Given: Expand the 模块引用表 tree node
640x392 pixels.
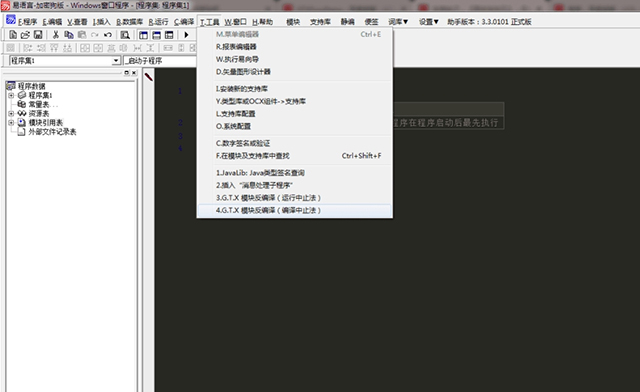Looking at the screenshot, I should pyautogui.click(x=11, y=122).
